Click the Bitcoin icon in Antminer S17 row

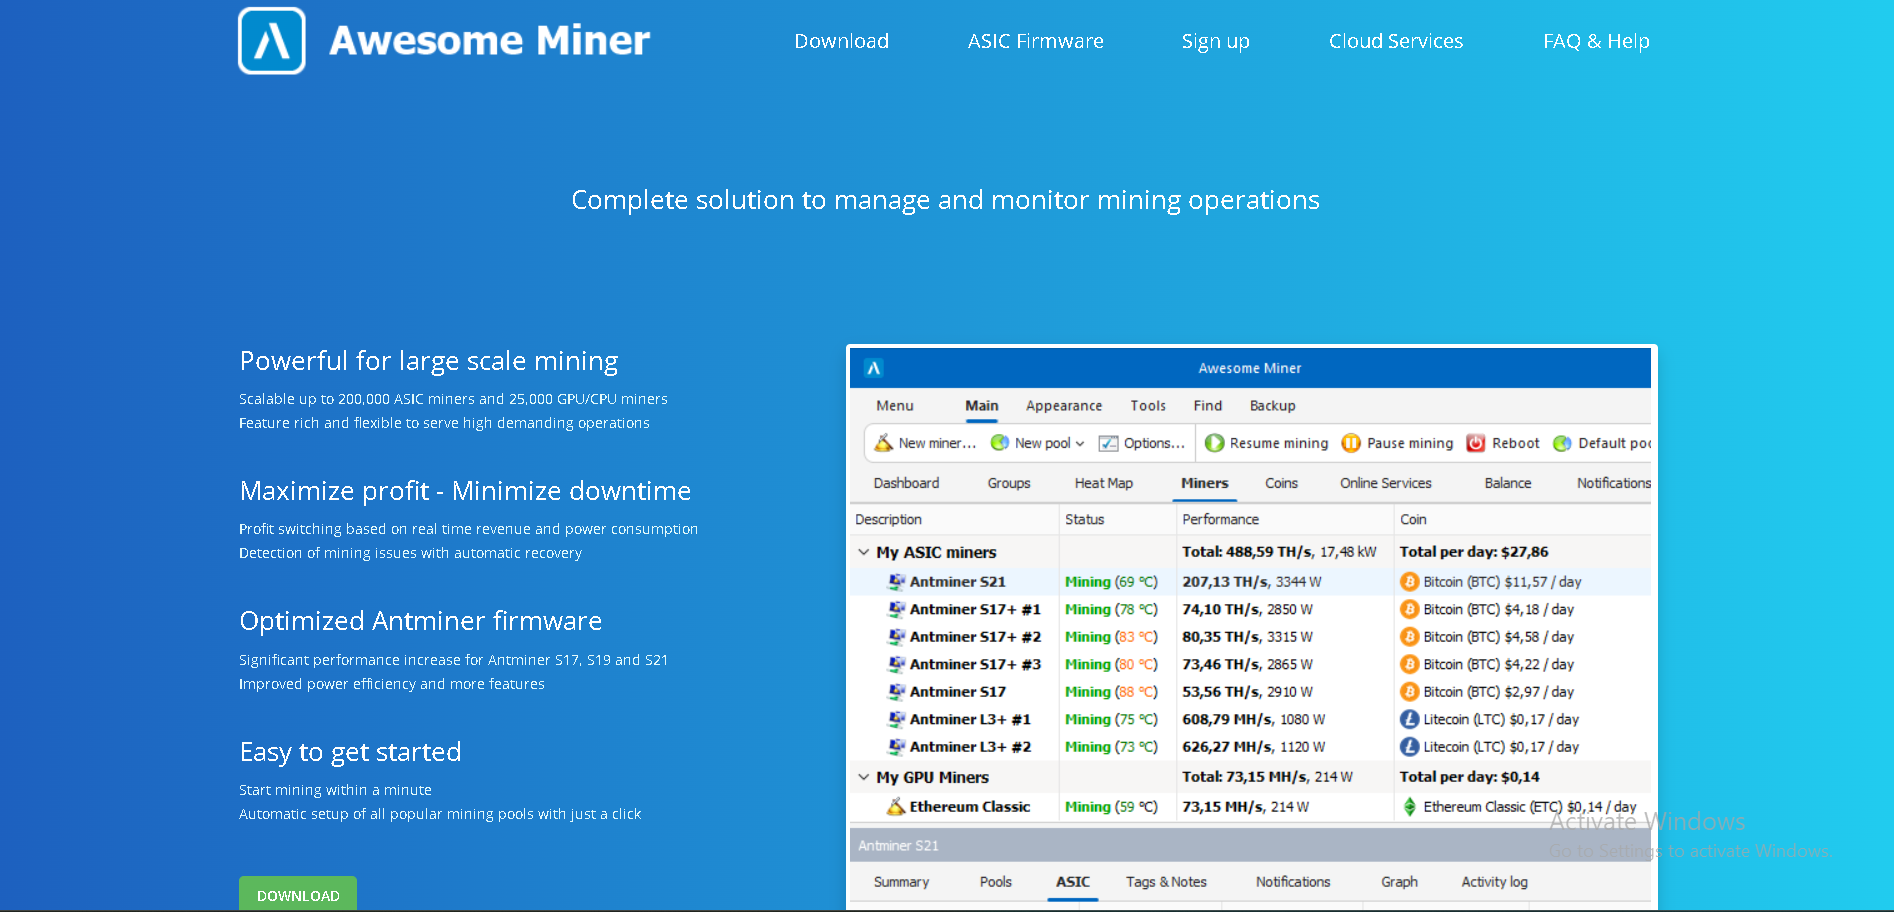1409,692
